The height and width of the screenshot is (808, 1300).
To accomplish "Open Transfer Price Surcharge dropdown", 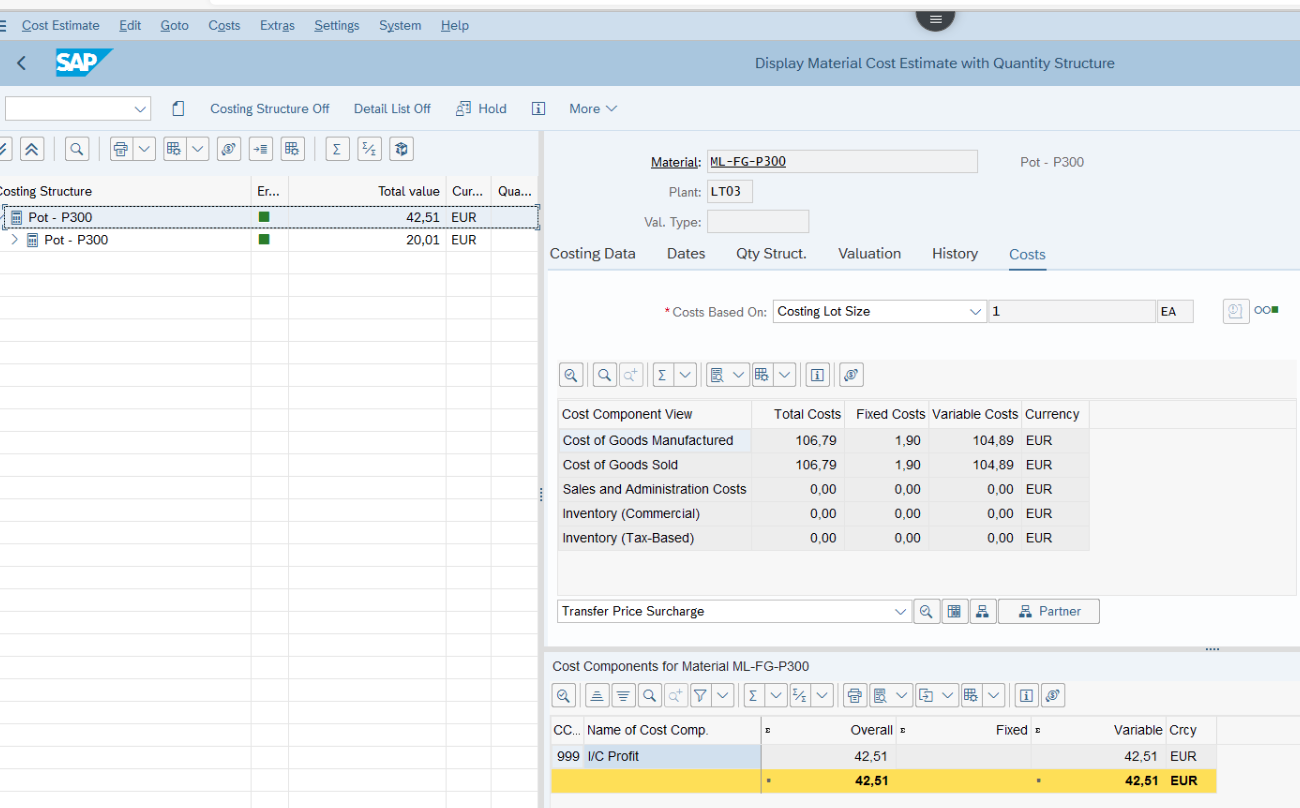I will pyautogui.click(x=900, y=611).
